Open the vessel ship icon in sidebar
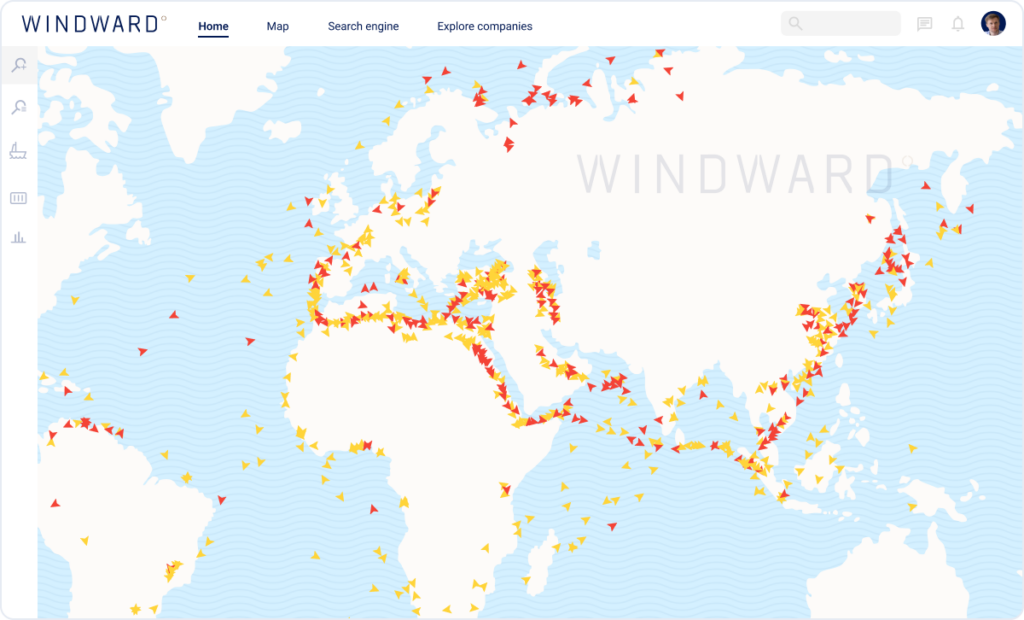The image size is (1024, 620). [18, 152]
